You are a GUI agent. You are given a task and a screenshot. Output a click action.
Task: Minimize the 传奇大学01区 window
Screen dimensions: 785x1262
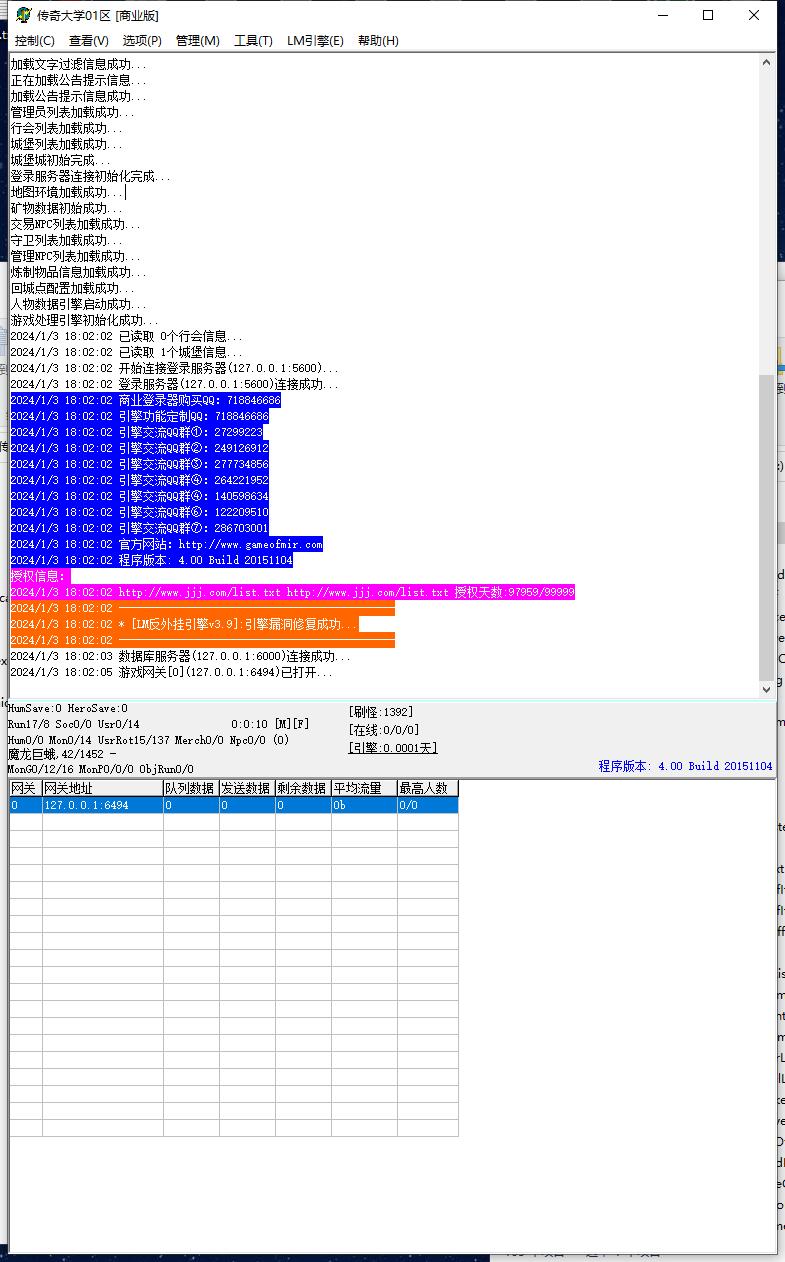[x=662, y=15]
